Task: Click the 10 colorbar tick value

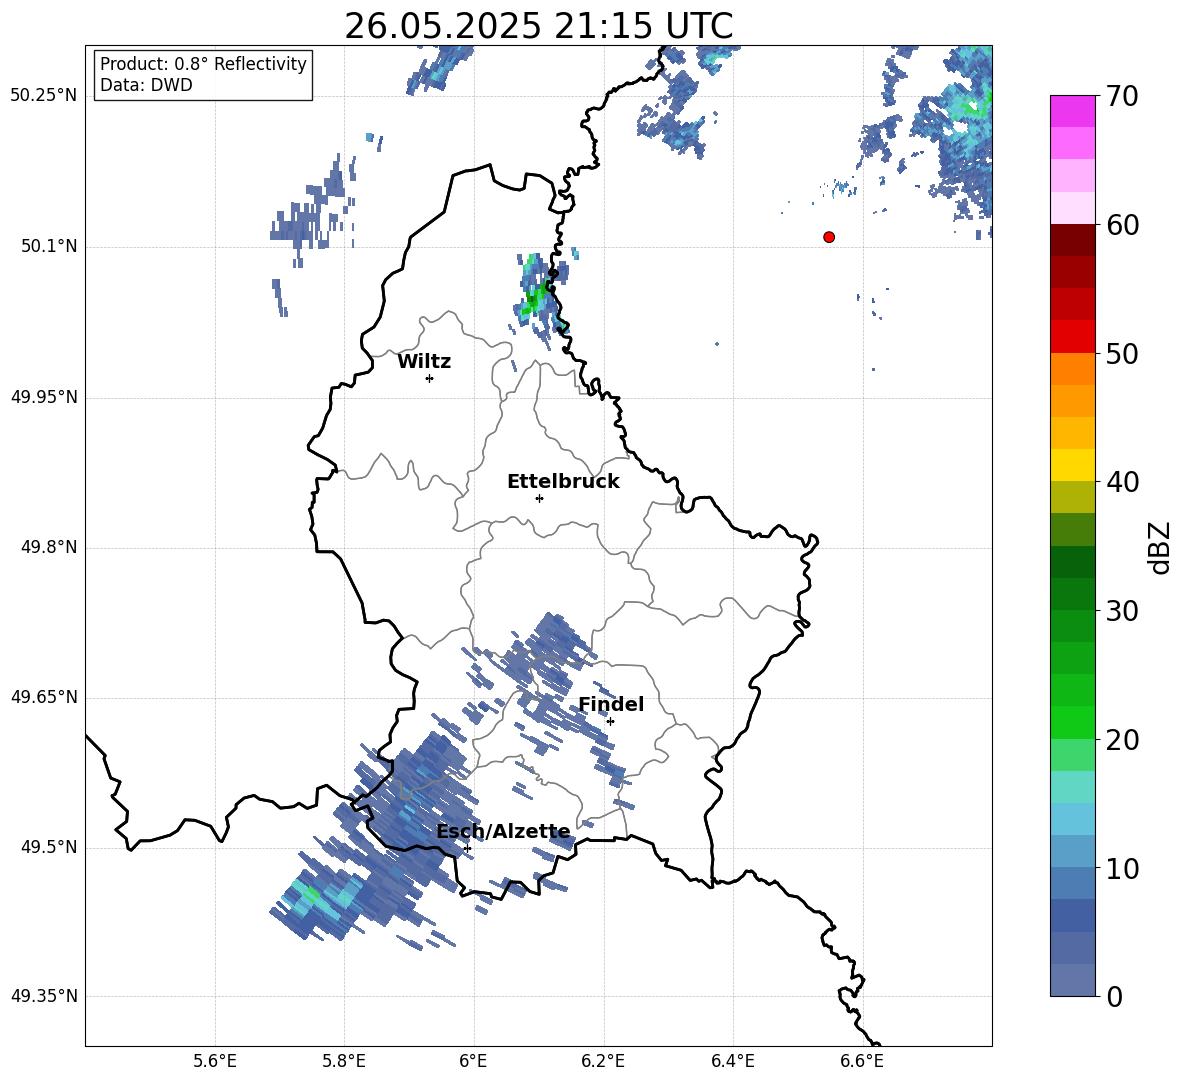Action: [x=1122, y=868]
